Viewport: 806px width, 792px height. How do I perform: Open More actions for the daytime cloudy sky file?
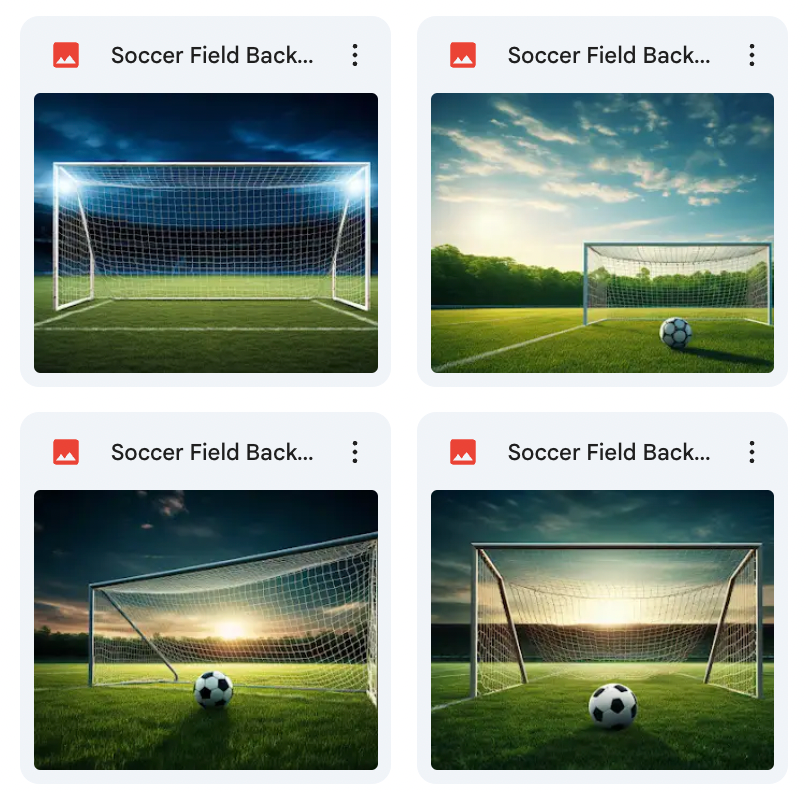[752, 55]
